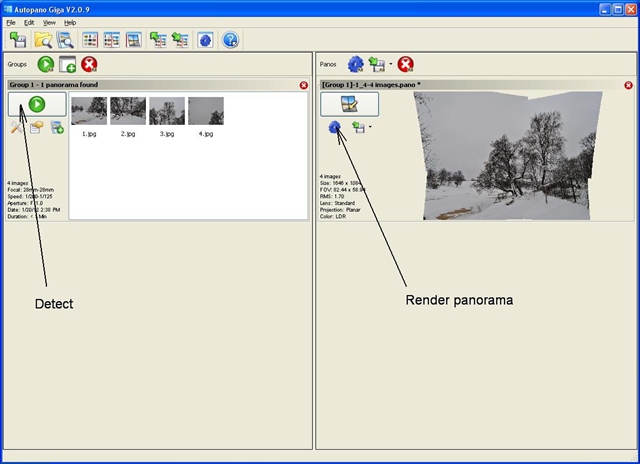640x464 pixels.
Task: Remove all groups with the red X icon
Action: 89,64
